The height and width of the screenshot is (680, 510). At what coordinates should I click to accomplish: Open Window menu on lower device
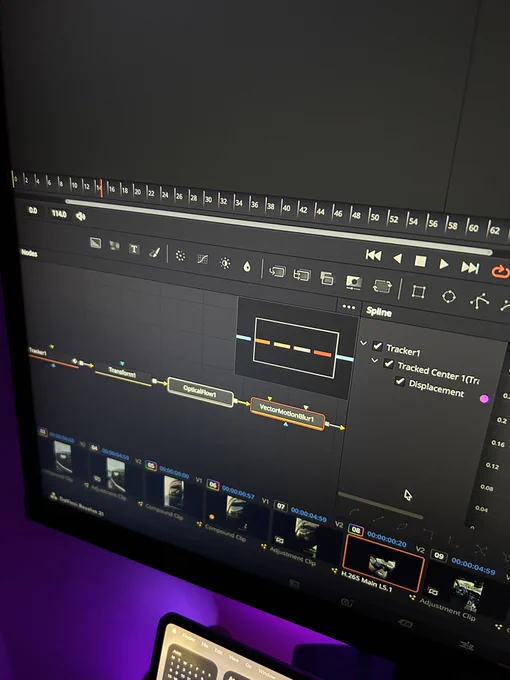pos(266,673)
